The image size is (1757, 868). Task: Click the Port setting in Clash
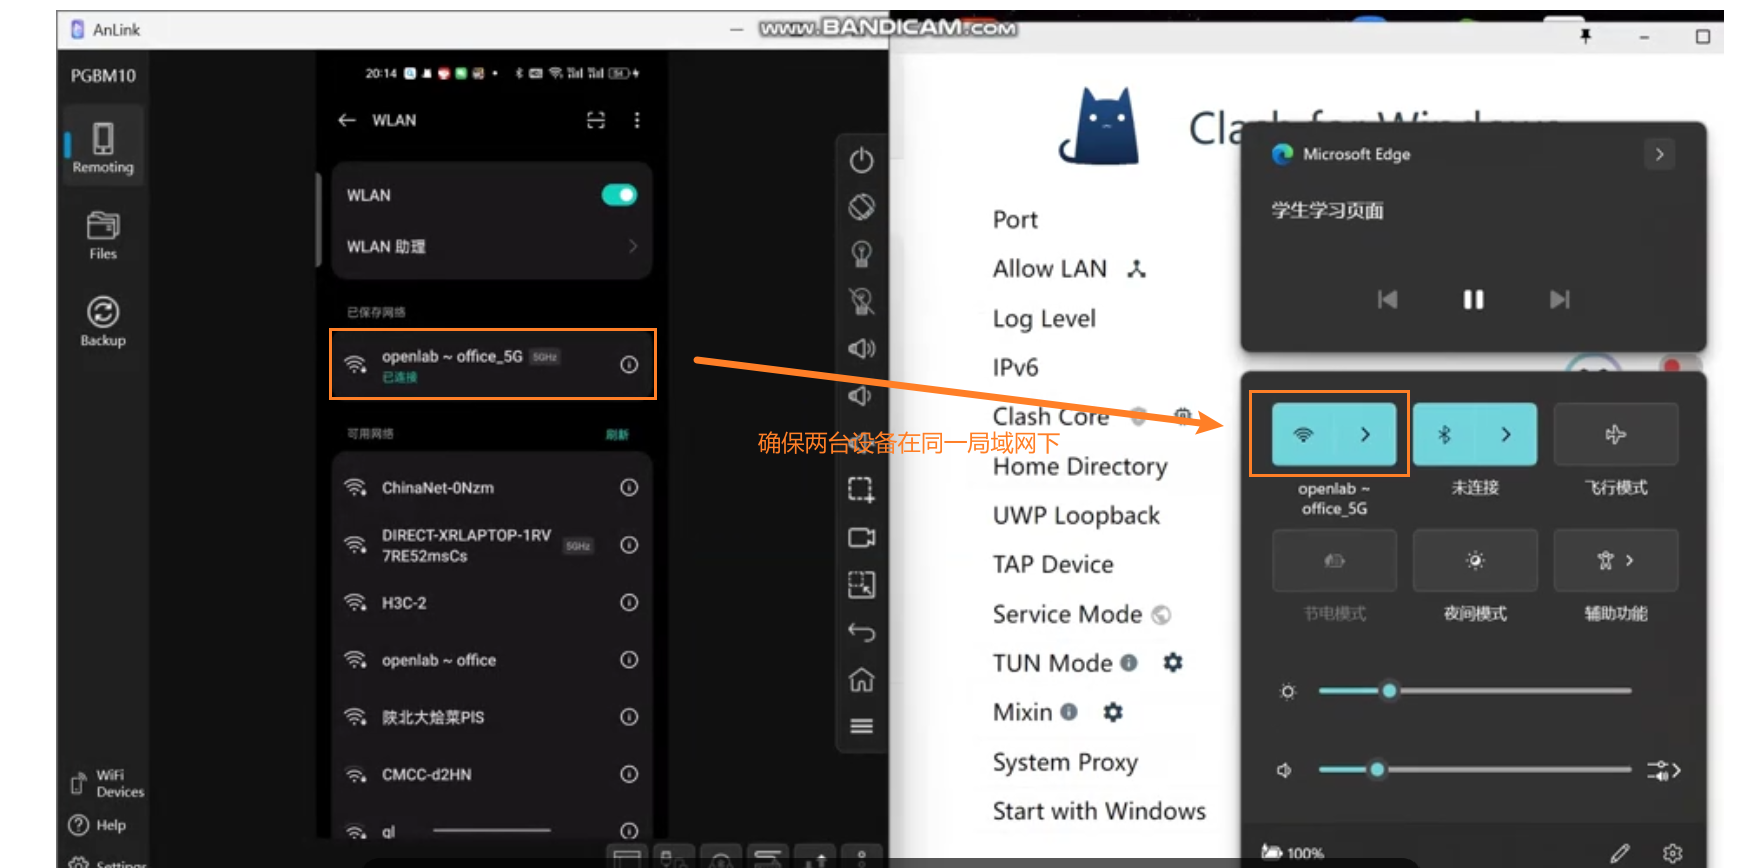pos(1015,220)
